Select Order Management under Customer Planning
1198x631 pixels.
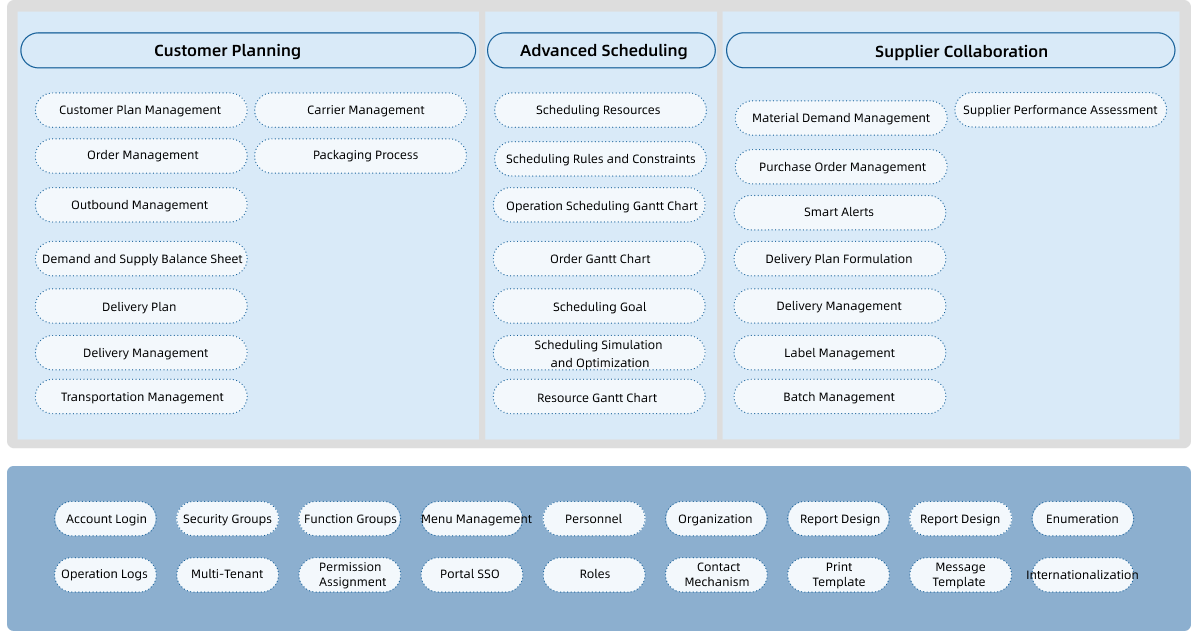tap(140, 156)
